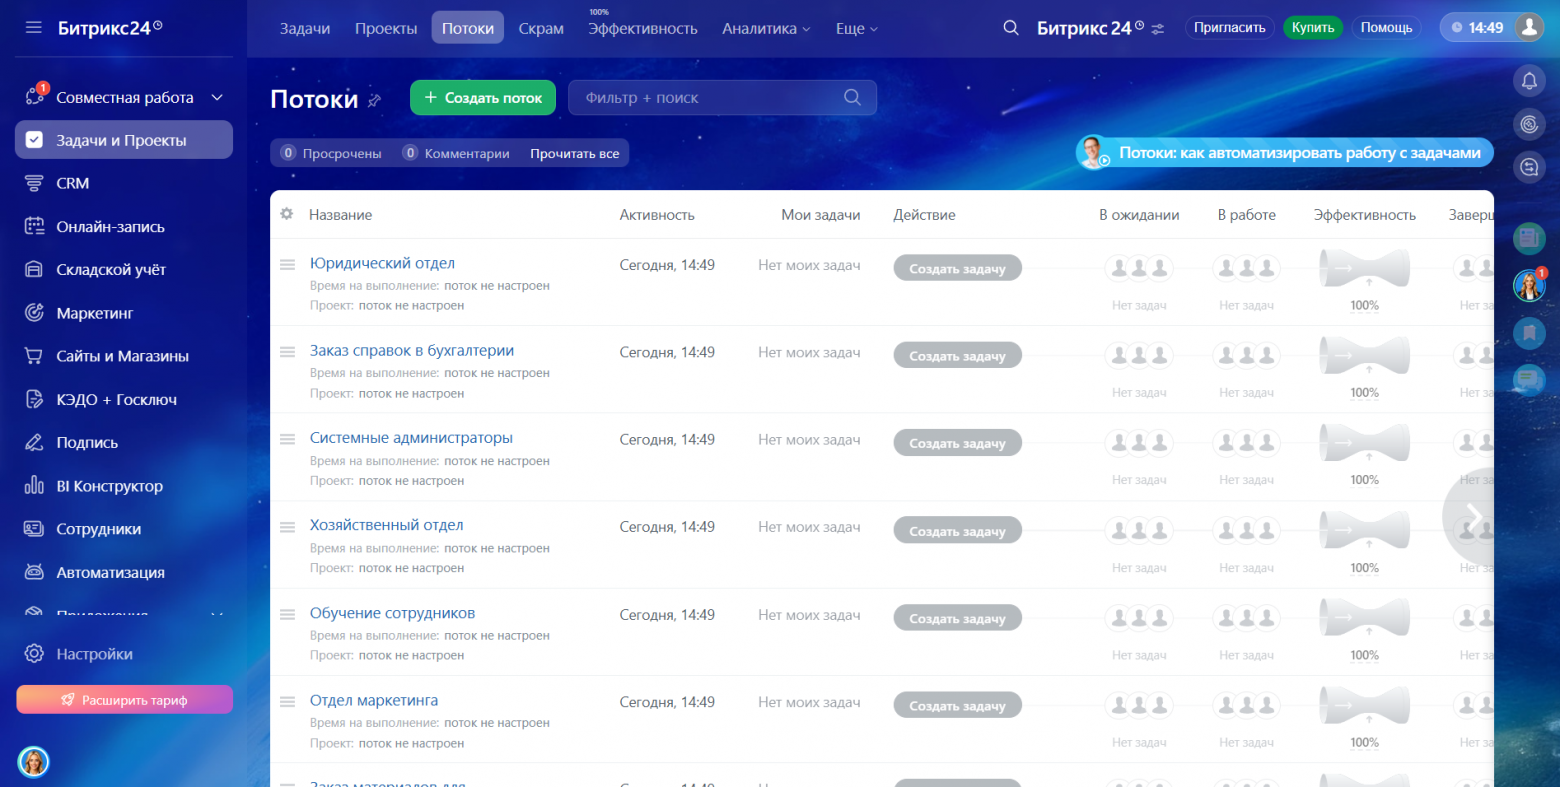Screen dimensions: 1560x787
Task: Filter by Комментарии counter
Action: 456,153
